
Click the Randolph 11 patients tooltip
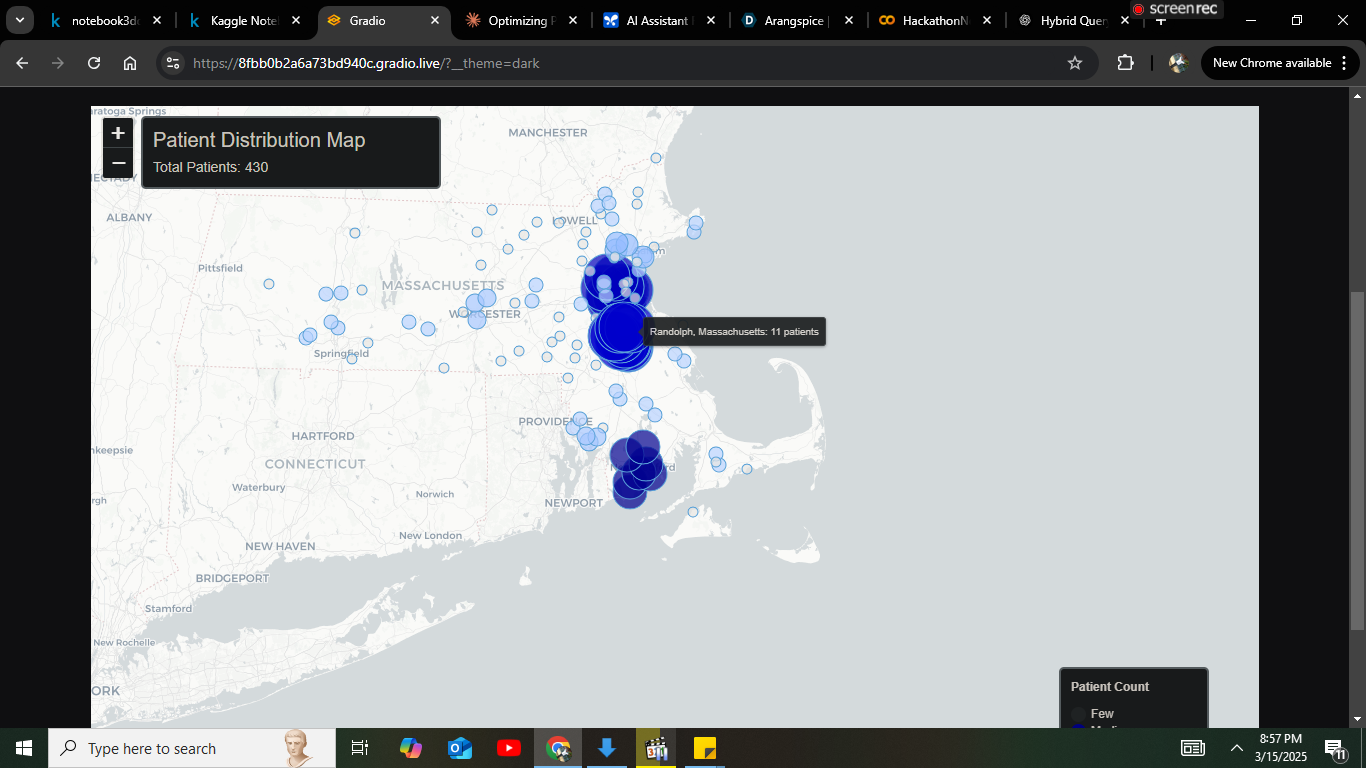point(734,331)
